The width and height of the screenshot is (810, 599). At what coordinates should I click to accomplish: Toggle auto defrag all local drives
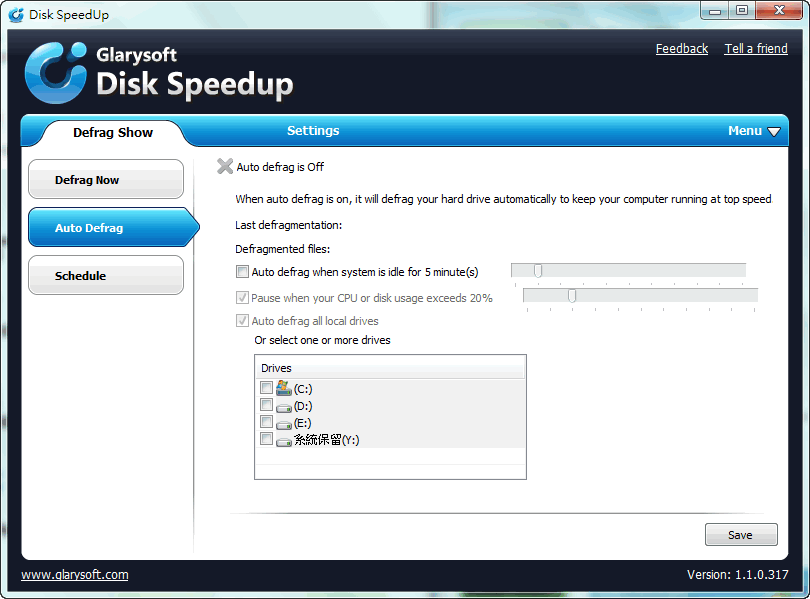pyautogui.click(x=242, y=321)
